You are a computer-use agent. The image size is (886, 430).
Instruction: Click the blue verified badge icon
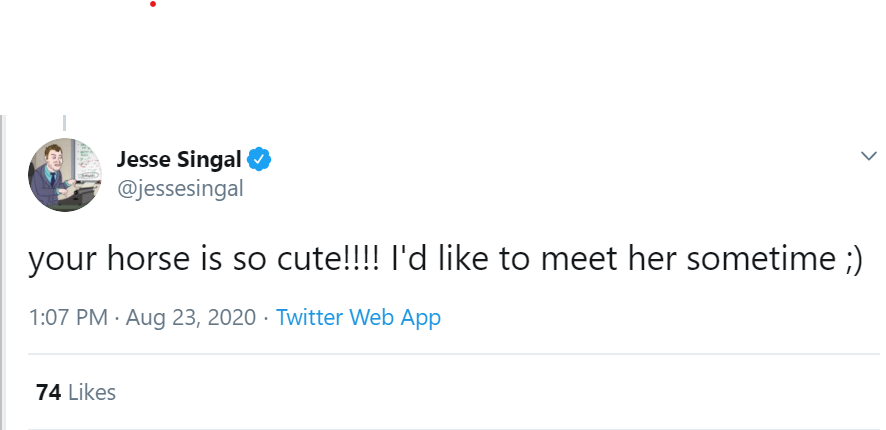pyautogui.click(x=260, y=158)
